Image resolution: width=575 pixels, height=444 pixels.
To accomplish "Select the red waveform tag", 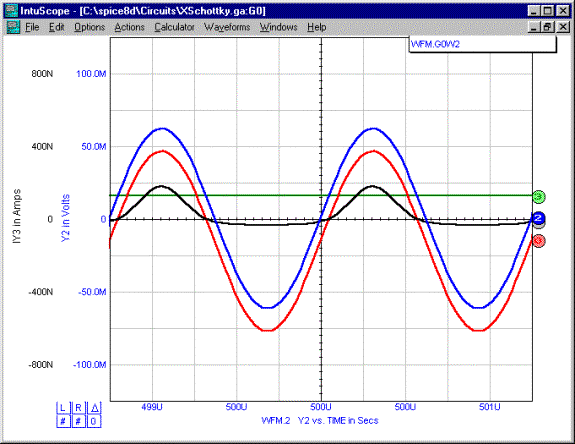I will point(538,241).
